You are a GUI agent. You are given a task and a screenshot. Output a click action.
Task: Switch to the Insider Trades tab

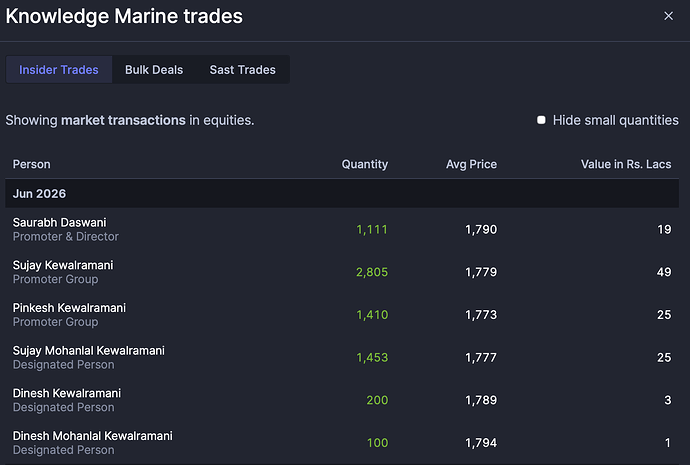click(59, 70)
